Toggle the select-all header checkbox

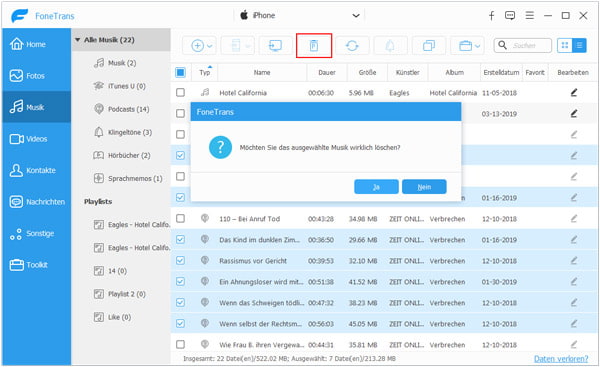pyautogui.click(x=180, y=72)
